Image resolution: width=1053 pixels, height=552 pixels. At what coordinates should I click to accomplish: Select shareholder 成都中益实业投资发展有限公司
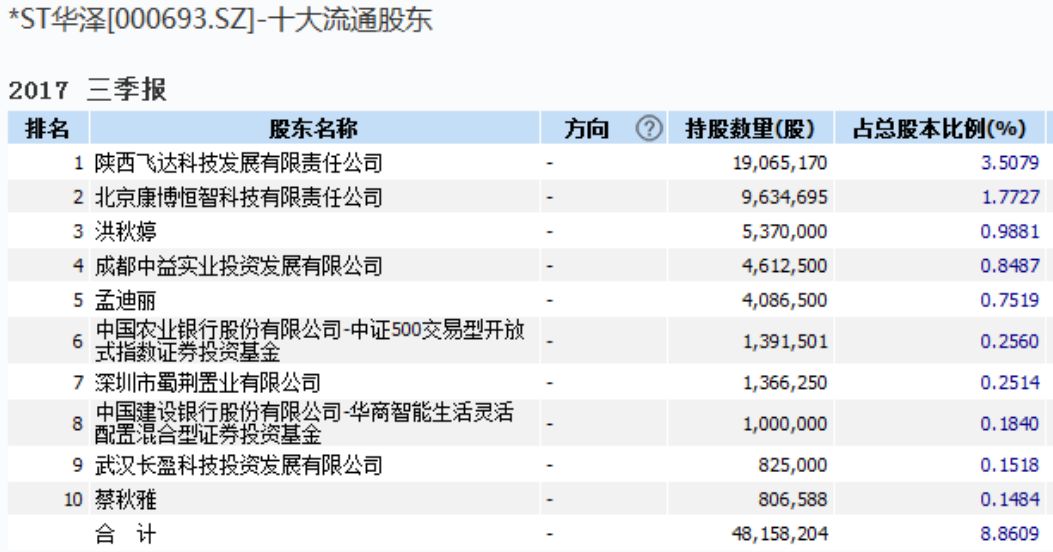[238, 266]
